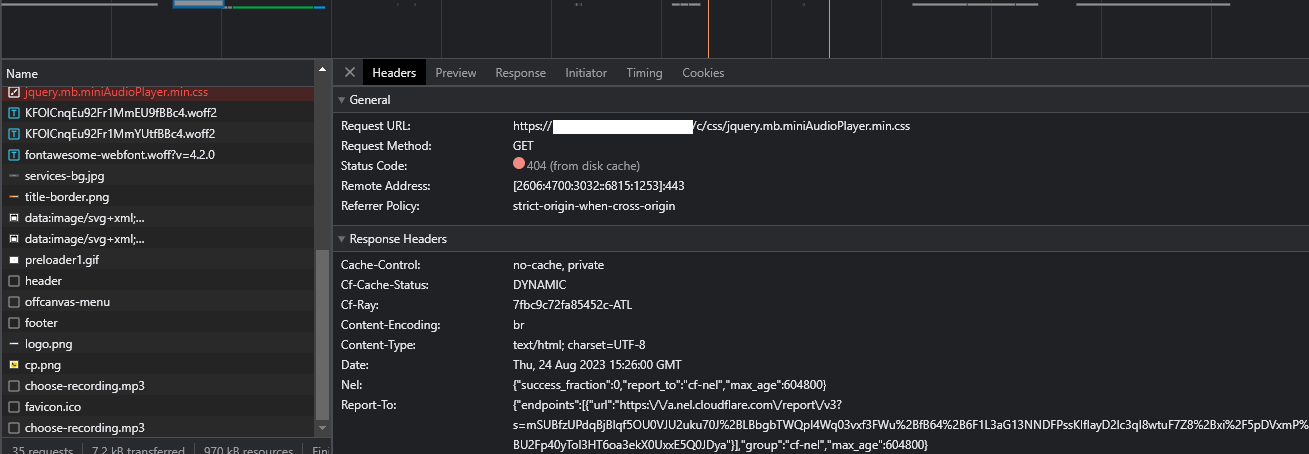Click the font icon for fontawesome-webfont.woff
This screenshot has height=454, width=1309.
click(x=14, y=155)
